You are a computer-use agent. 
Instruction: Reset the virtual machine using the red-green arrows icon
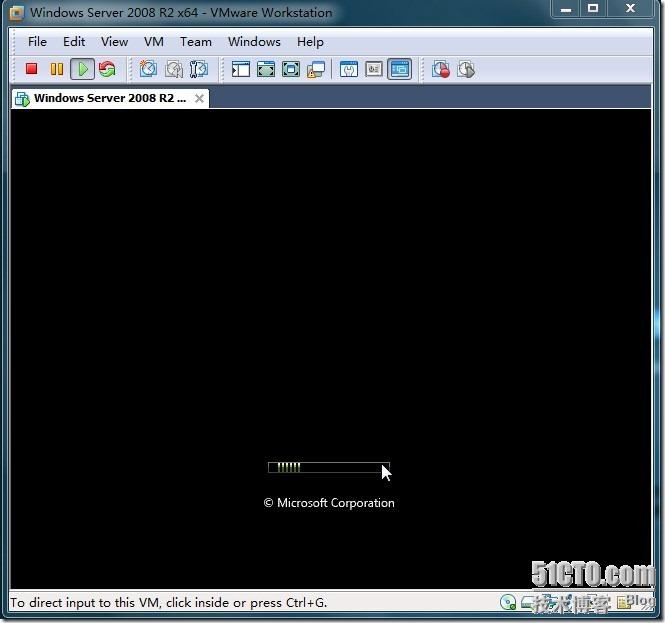[107, 69]
